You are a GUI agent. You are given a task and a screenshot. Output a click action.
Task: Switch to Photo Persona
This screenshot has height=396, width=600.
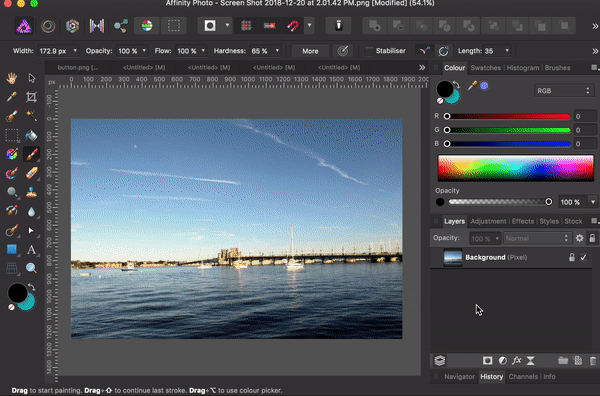23,26
